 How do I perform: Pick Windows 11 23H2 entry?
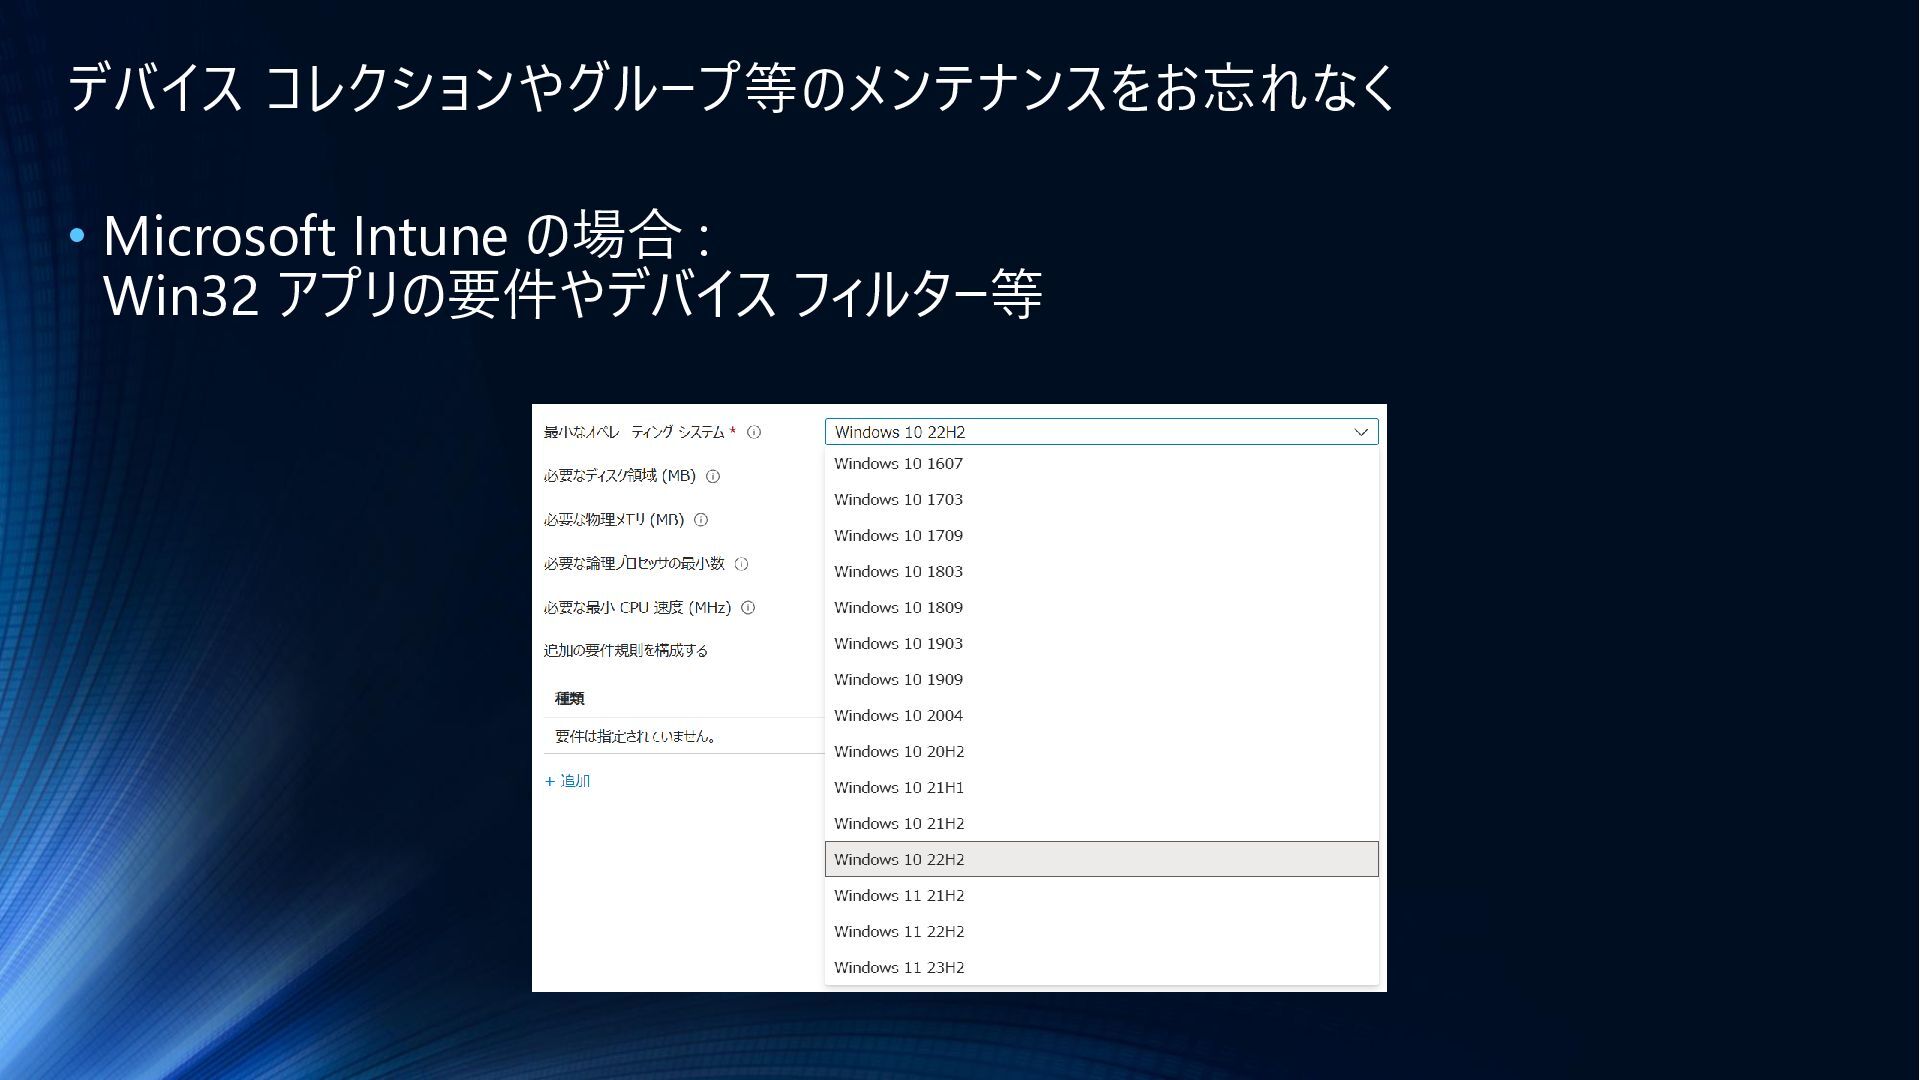1101,968
